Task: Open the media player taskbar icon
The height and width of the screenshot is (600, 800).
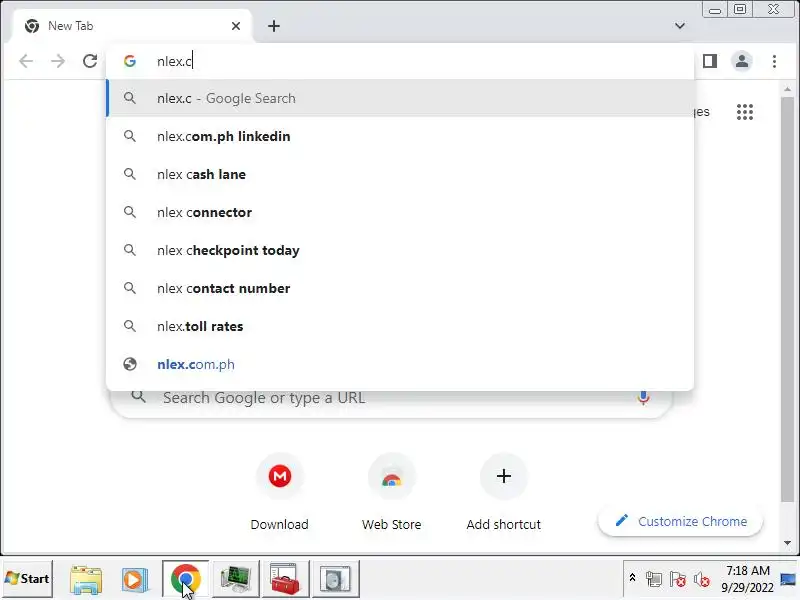Action: 134,579
